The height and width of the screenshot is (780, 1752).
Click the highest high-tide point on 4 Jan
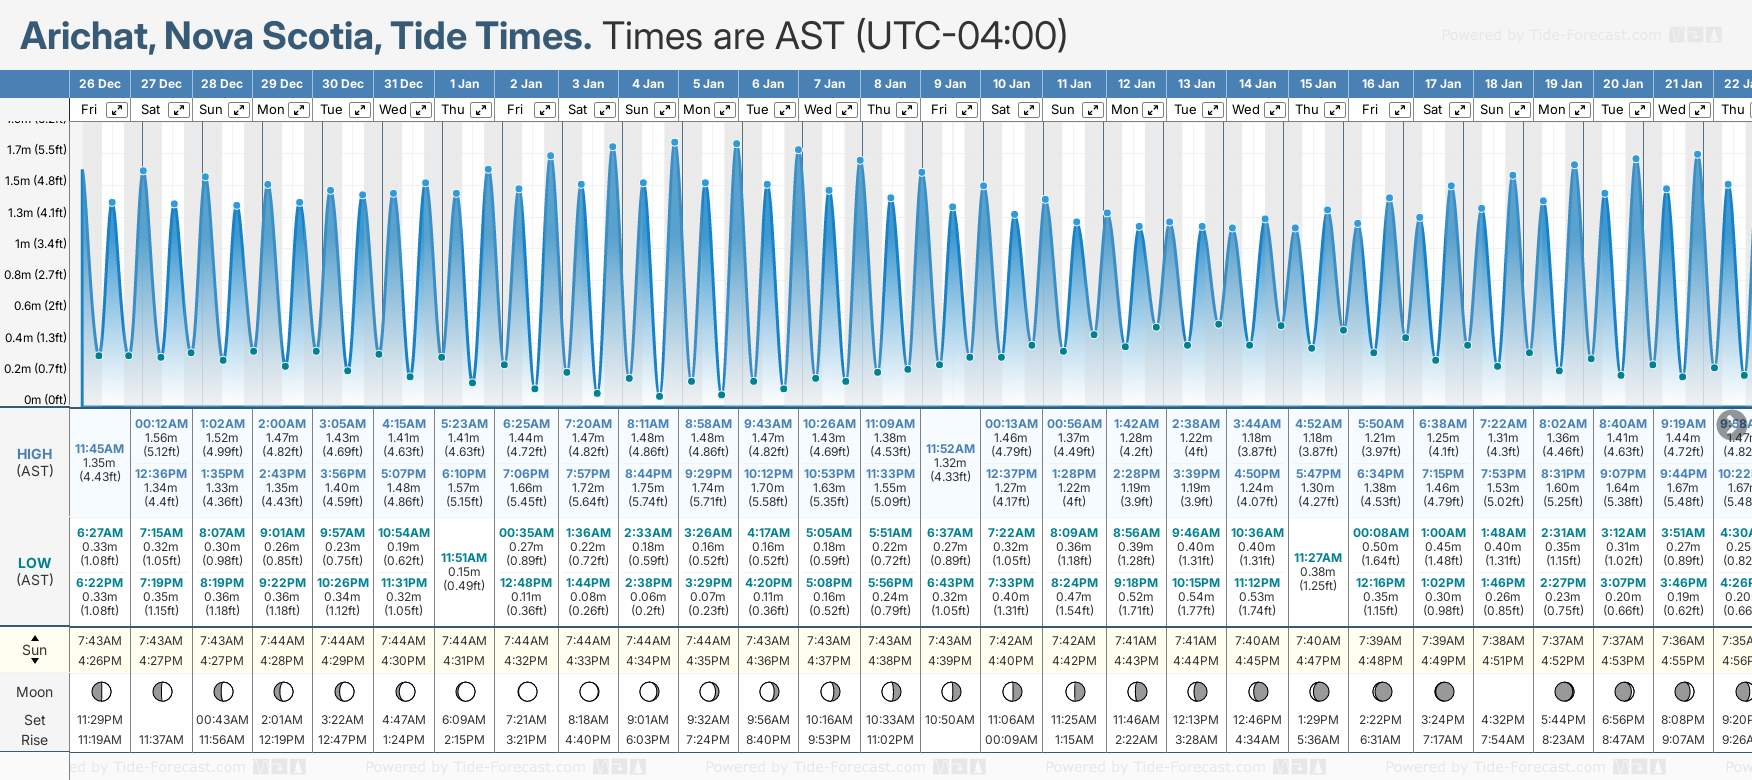(x=675, y=143)
